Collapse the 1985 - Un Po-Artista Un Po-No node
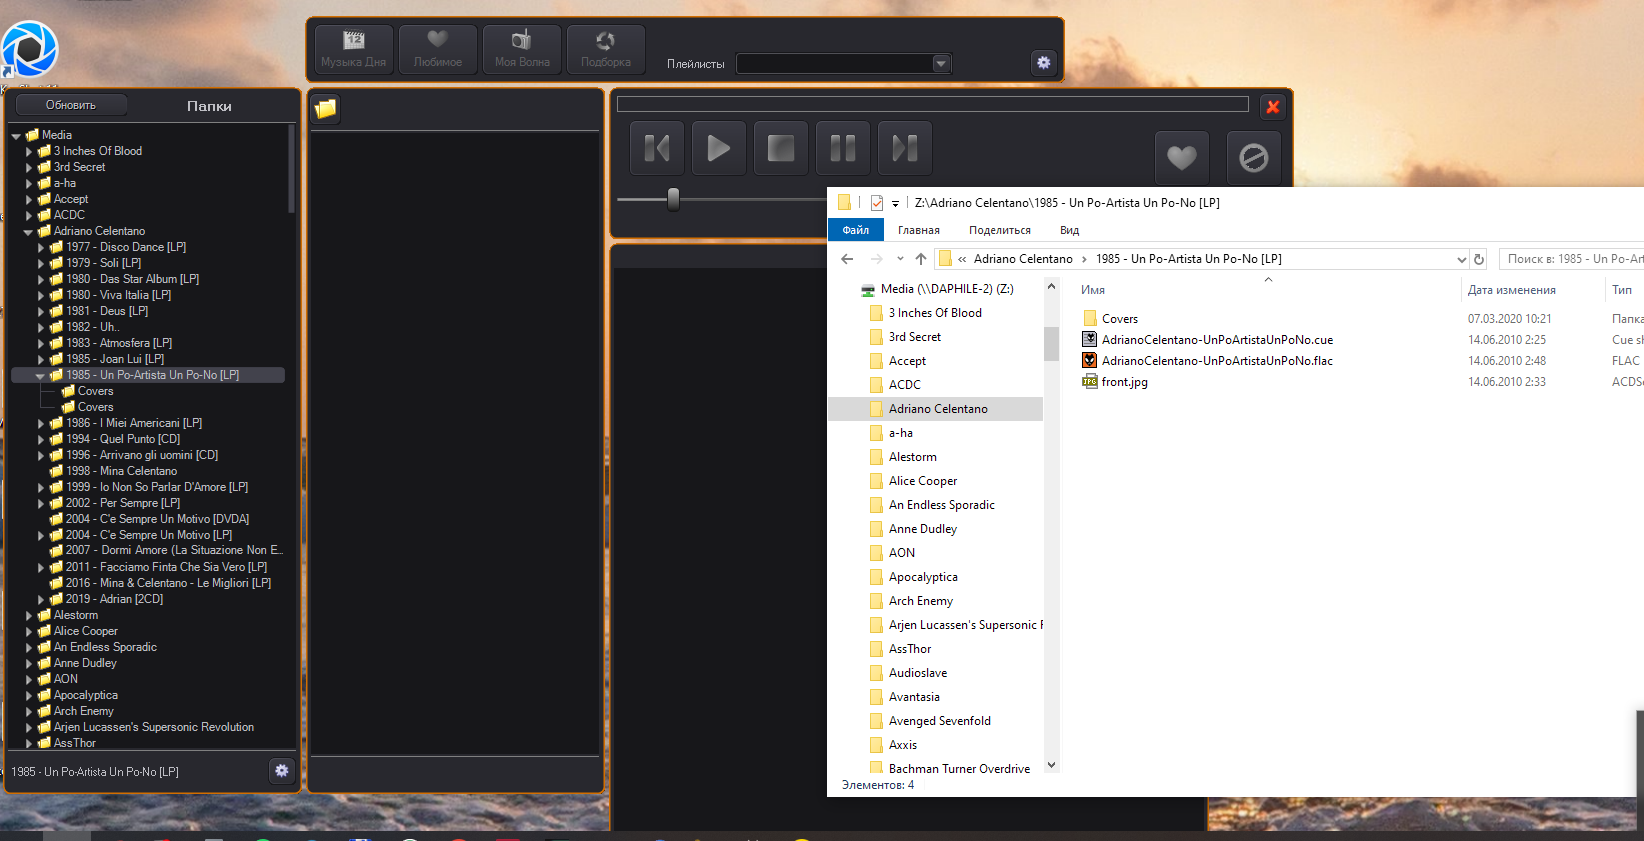The width and height of the screenshot is (1644, 841). pos(41,376)
